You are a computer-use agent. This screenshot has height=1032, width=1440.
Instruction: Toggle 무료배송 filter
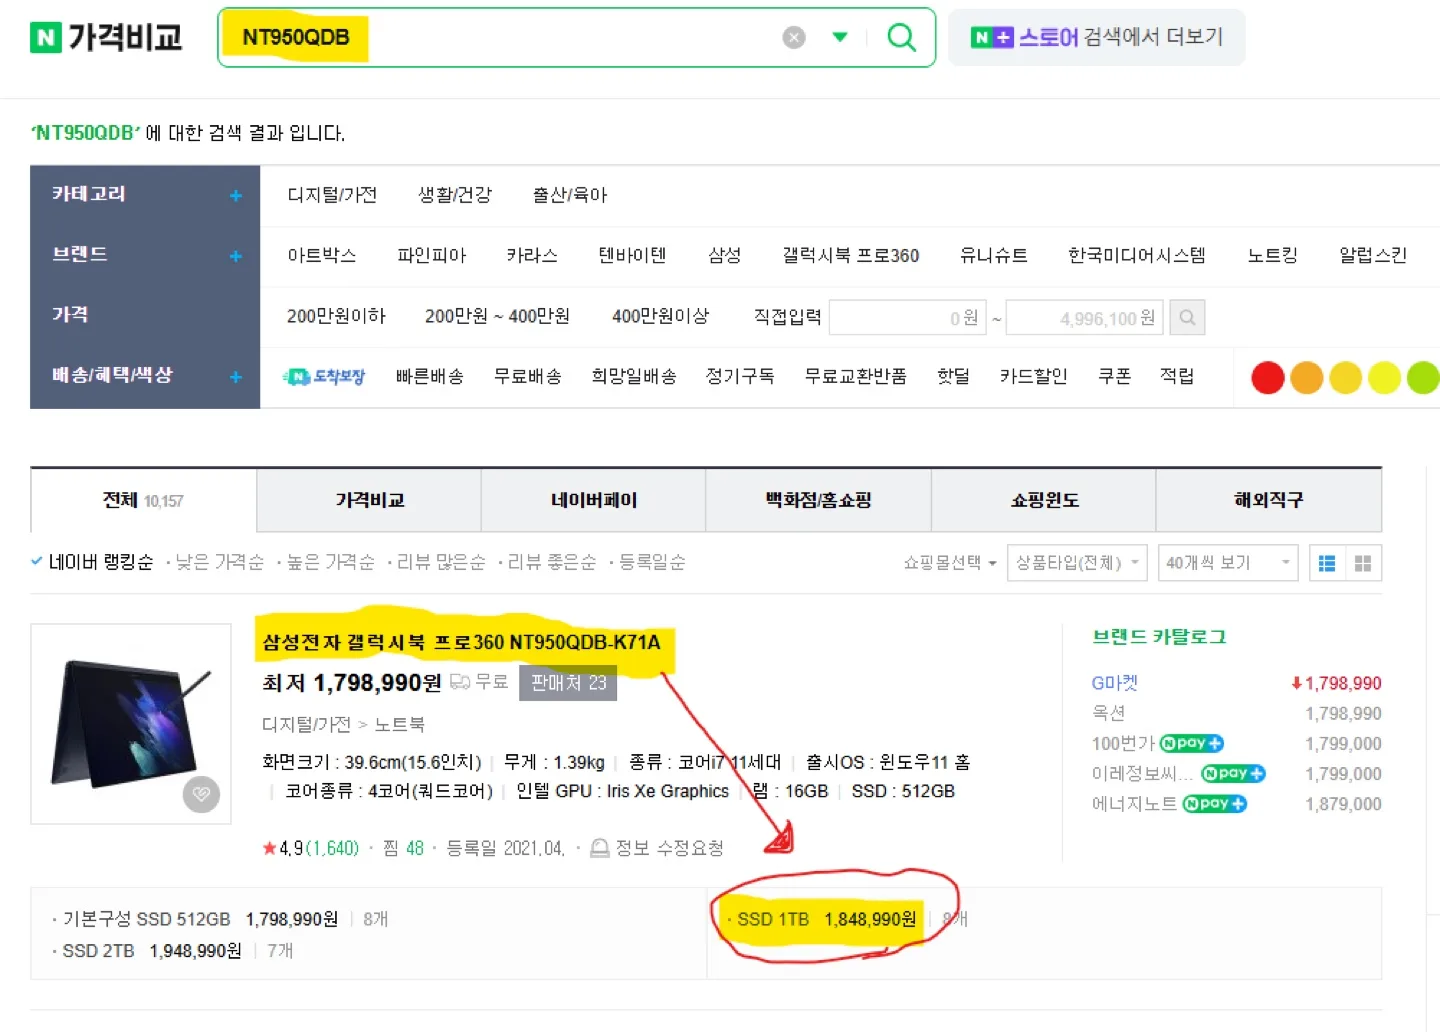pyautogui.click(x=528, y=377)
